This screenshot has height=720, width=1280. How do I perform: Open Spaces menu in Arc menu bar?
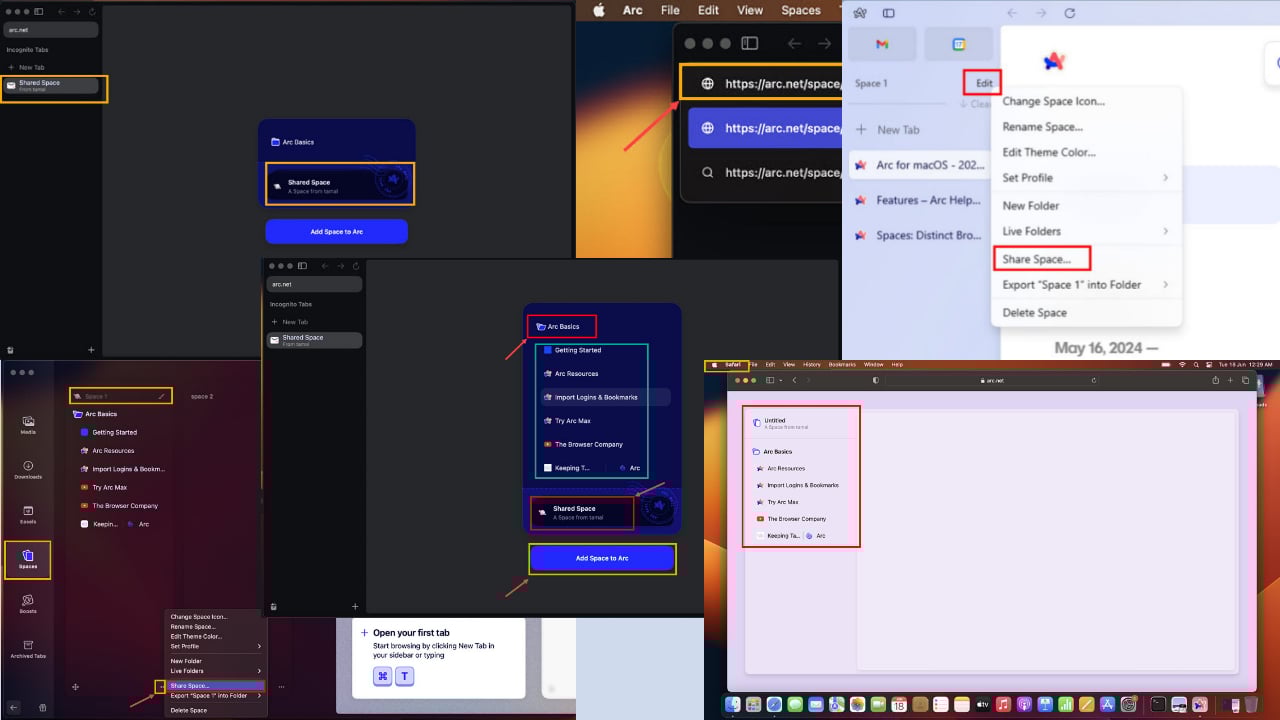click(801, 10)
